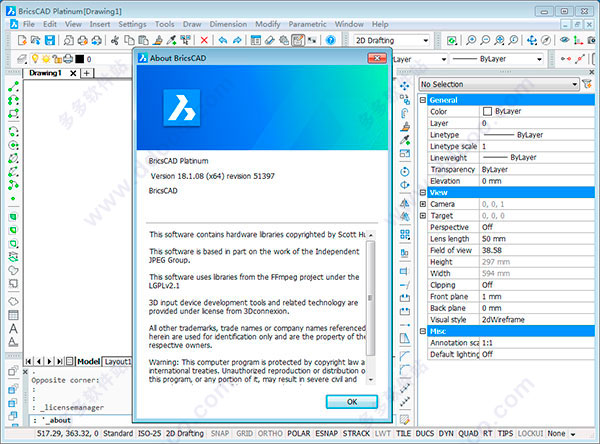Click the About dialog text scrollbar thumb
The height and width of the screenshot is (444, 600).
[370, 298]
